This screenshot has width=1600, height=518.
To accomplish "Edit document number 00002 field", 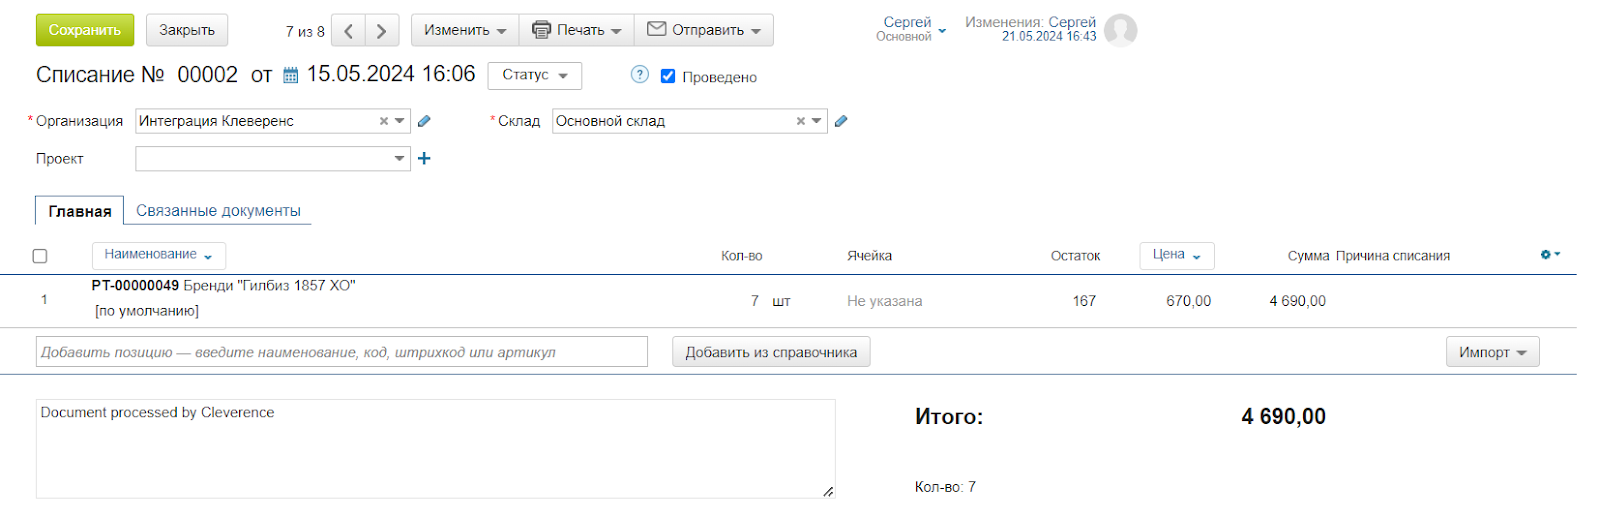I will pos(208,75).
